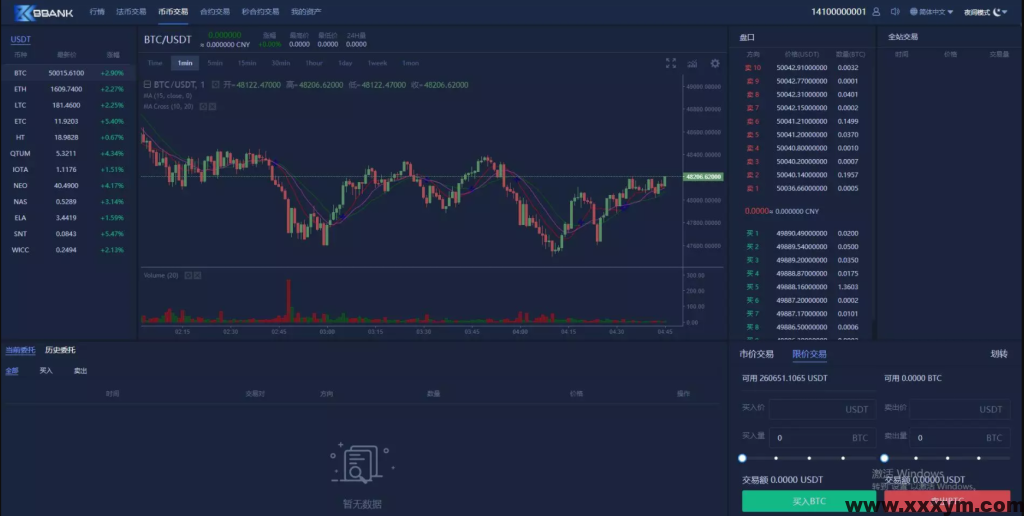Open the chart indicators icon
Image resolution: width=1024 pixels, height=516 pixels.
point(692,63)
